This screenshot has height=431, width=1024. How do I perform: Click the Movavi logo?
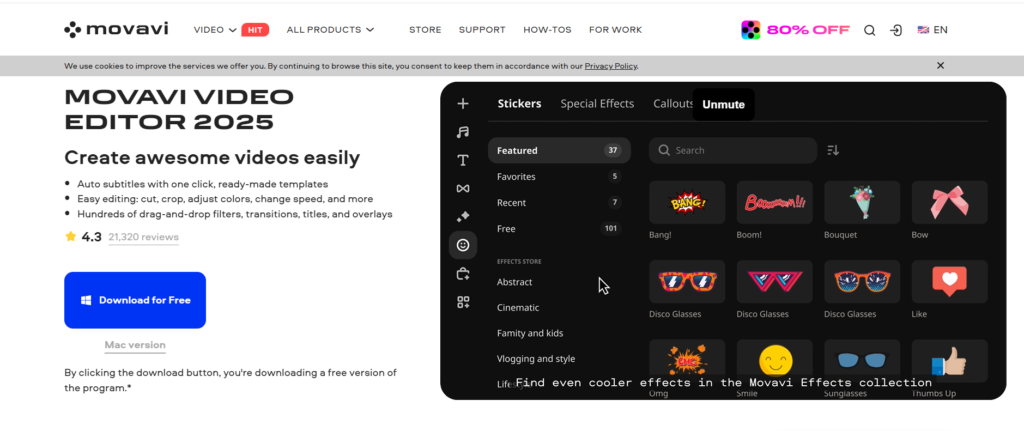pyautogui.click(x=116, y=29)
